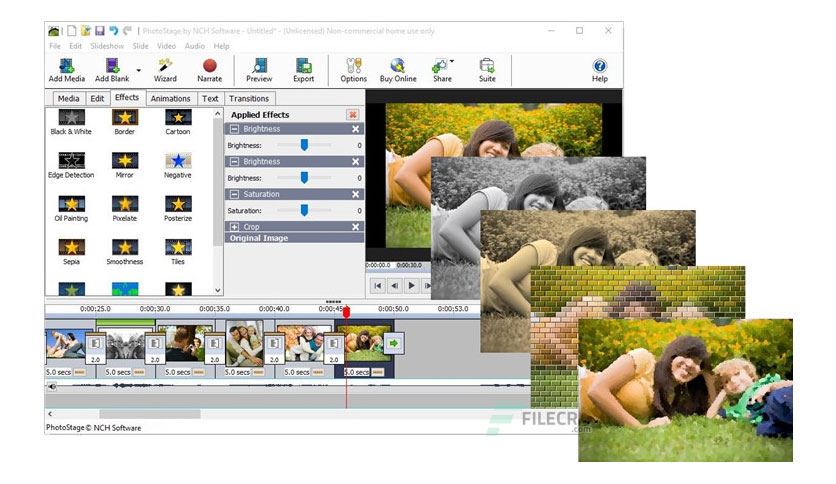This screenshot has height=484, width=836.
Task: Play the slideshow preview
Action: [x=411, y=286]
